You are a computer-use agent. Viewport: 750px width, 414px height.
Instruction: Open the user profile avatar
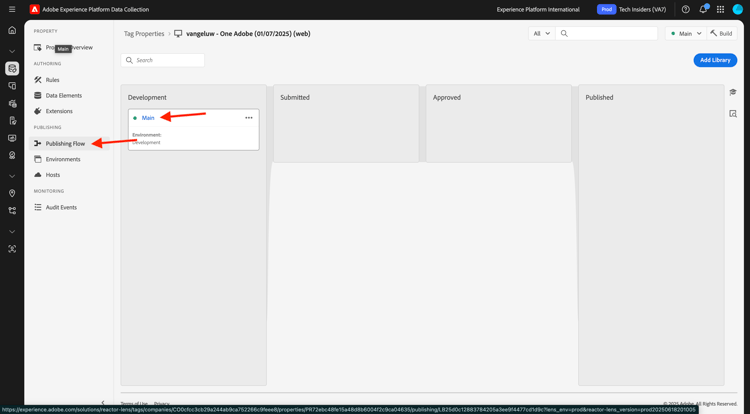[738, 9]
